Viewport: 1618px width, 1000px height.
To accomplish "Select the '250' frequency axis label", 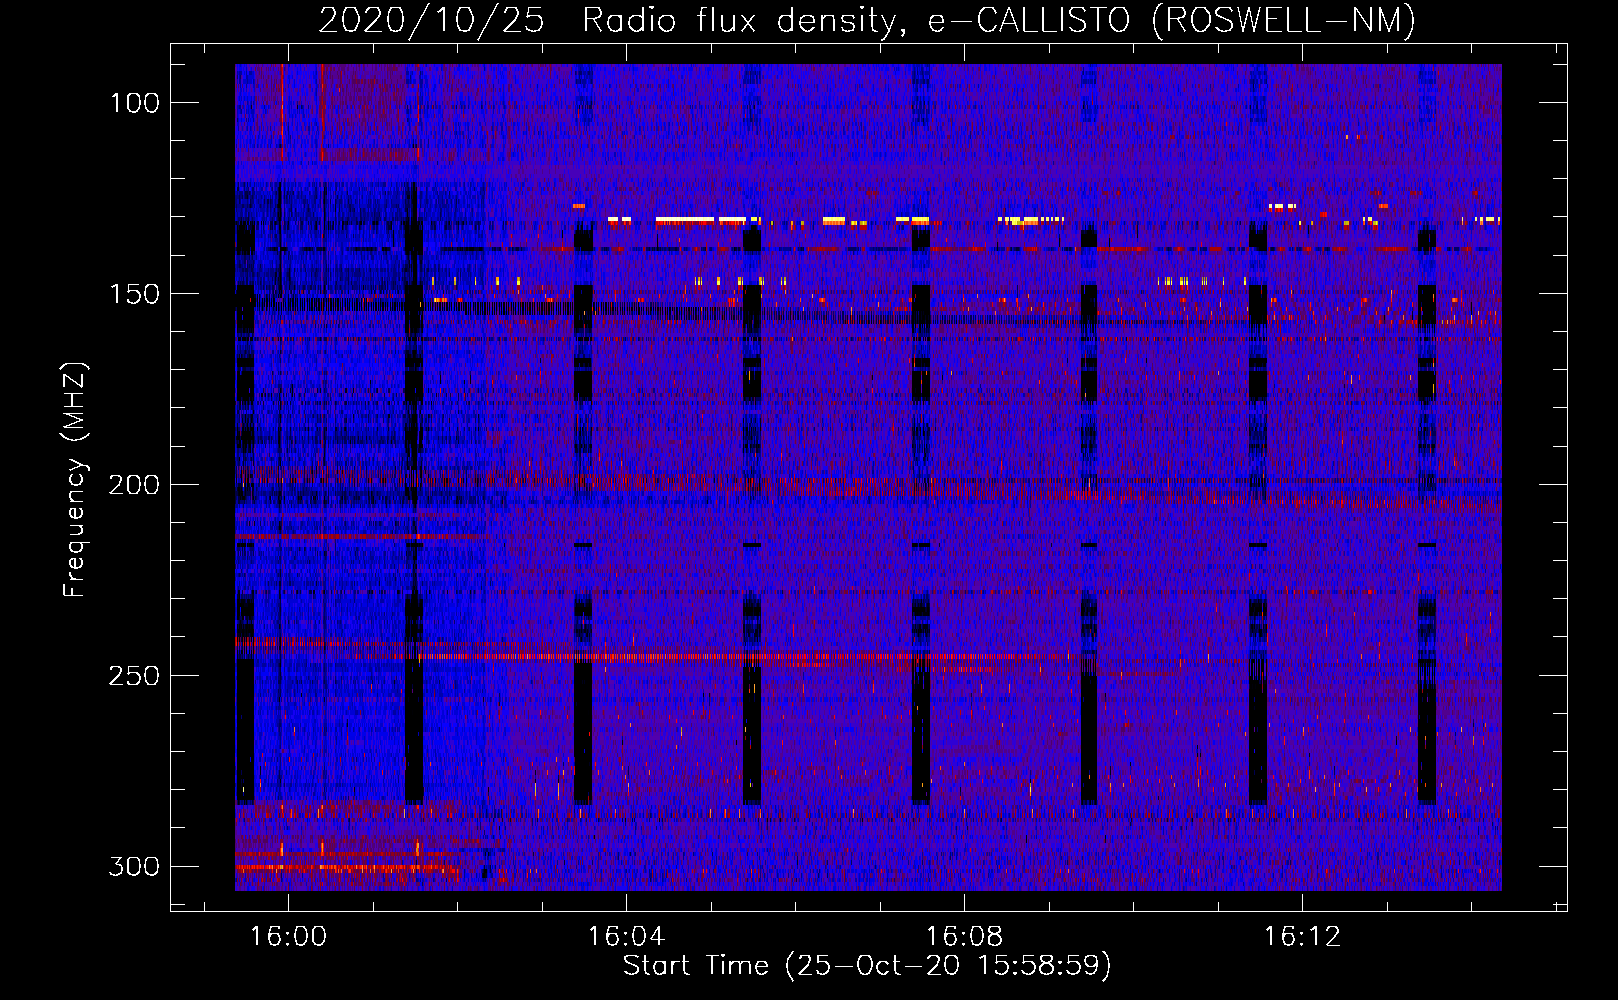I will [133, 676].
